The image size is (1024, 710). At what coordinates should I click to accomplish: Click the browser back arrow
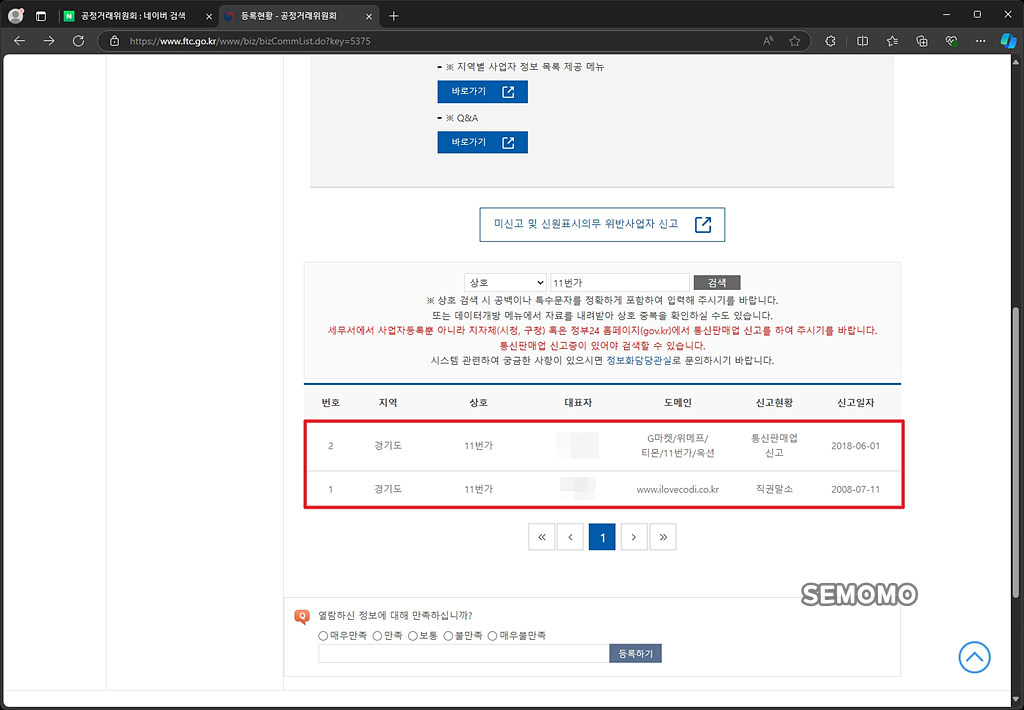(x=20, y=40)
